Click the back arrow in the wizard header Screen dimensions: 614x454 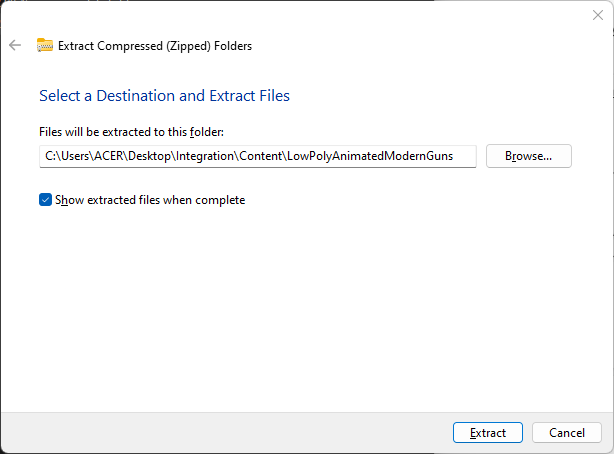pyautogui.click(x=14, y=45)
